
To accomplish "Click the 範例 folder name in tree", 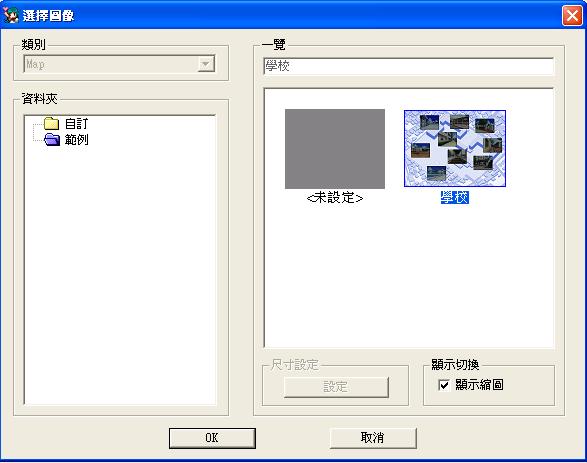I will pos(76,140).
